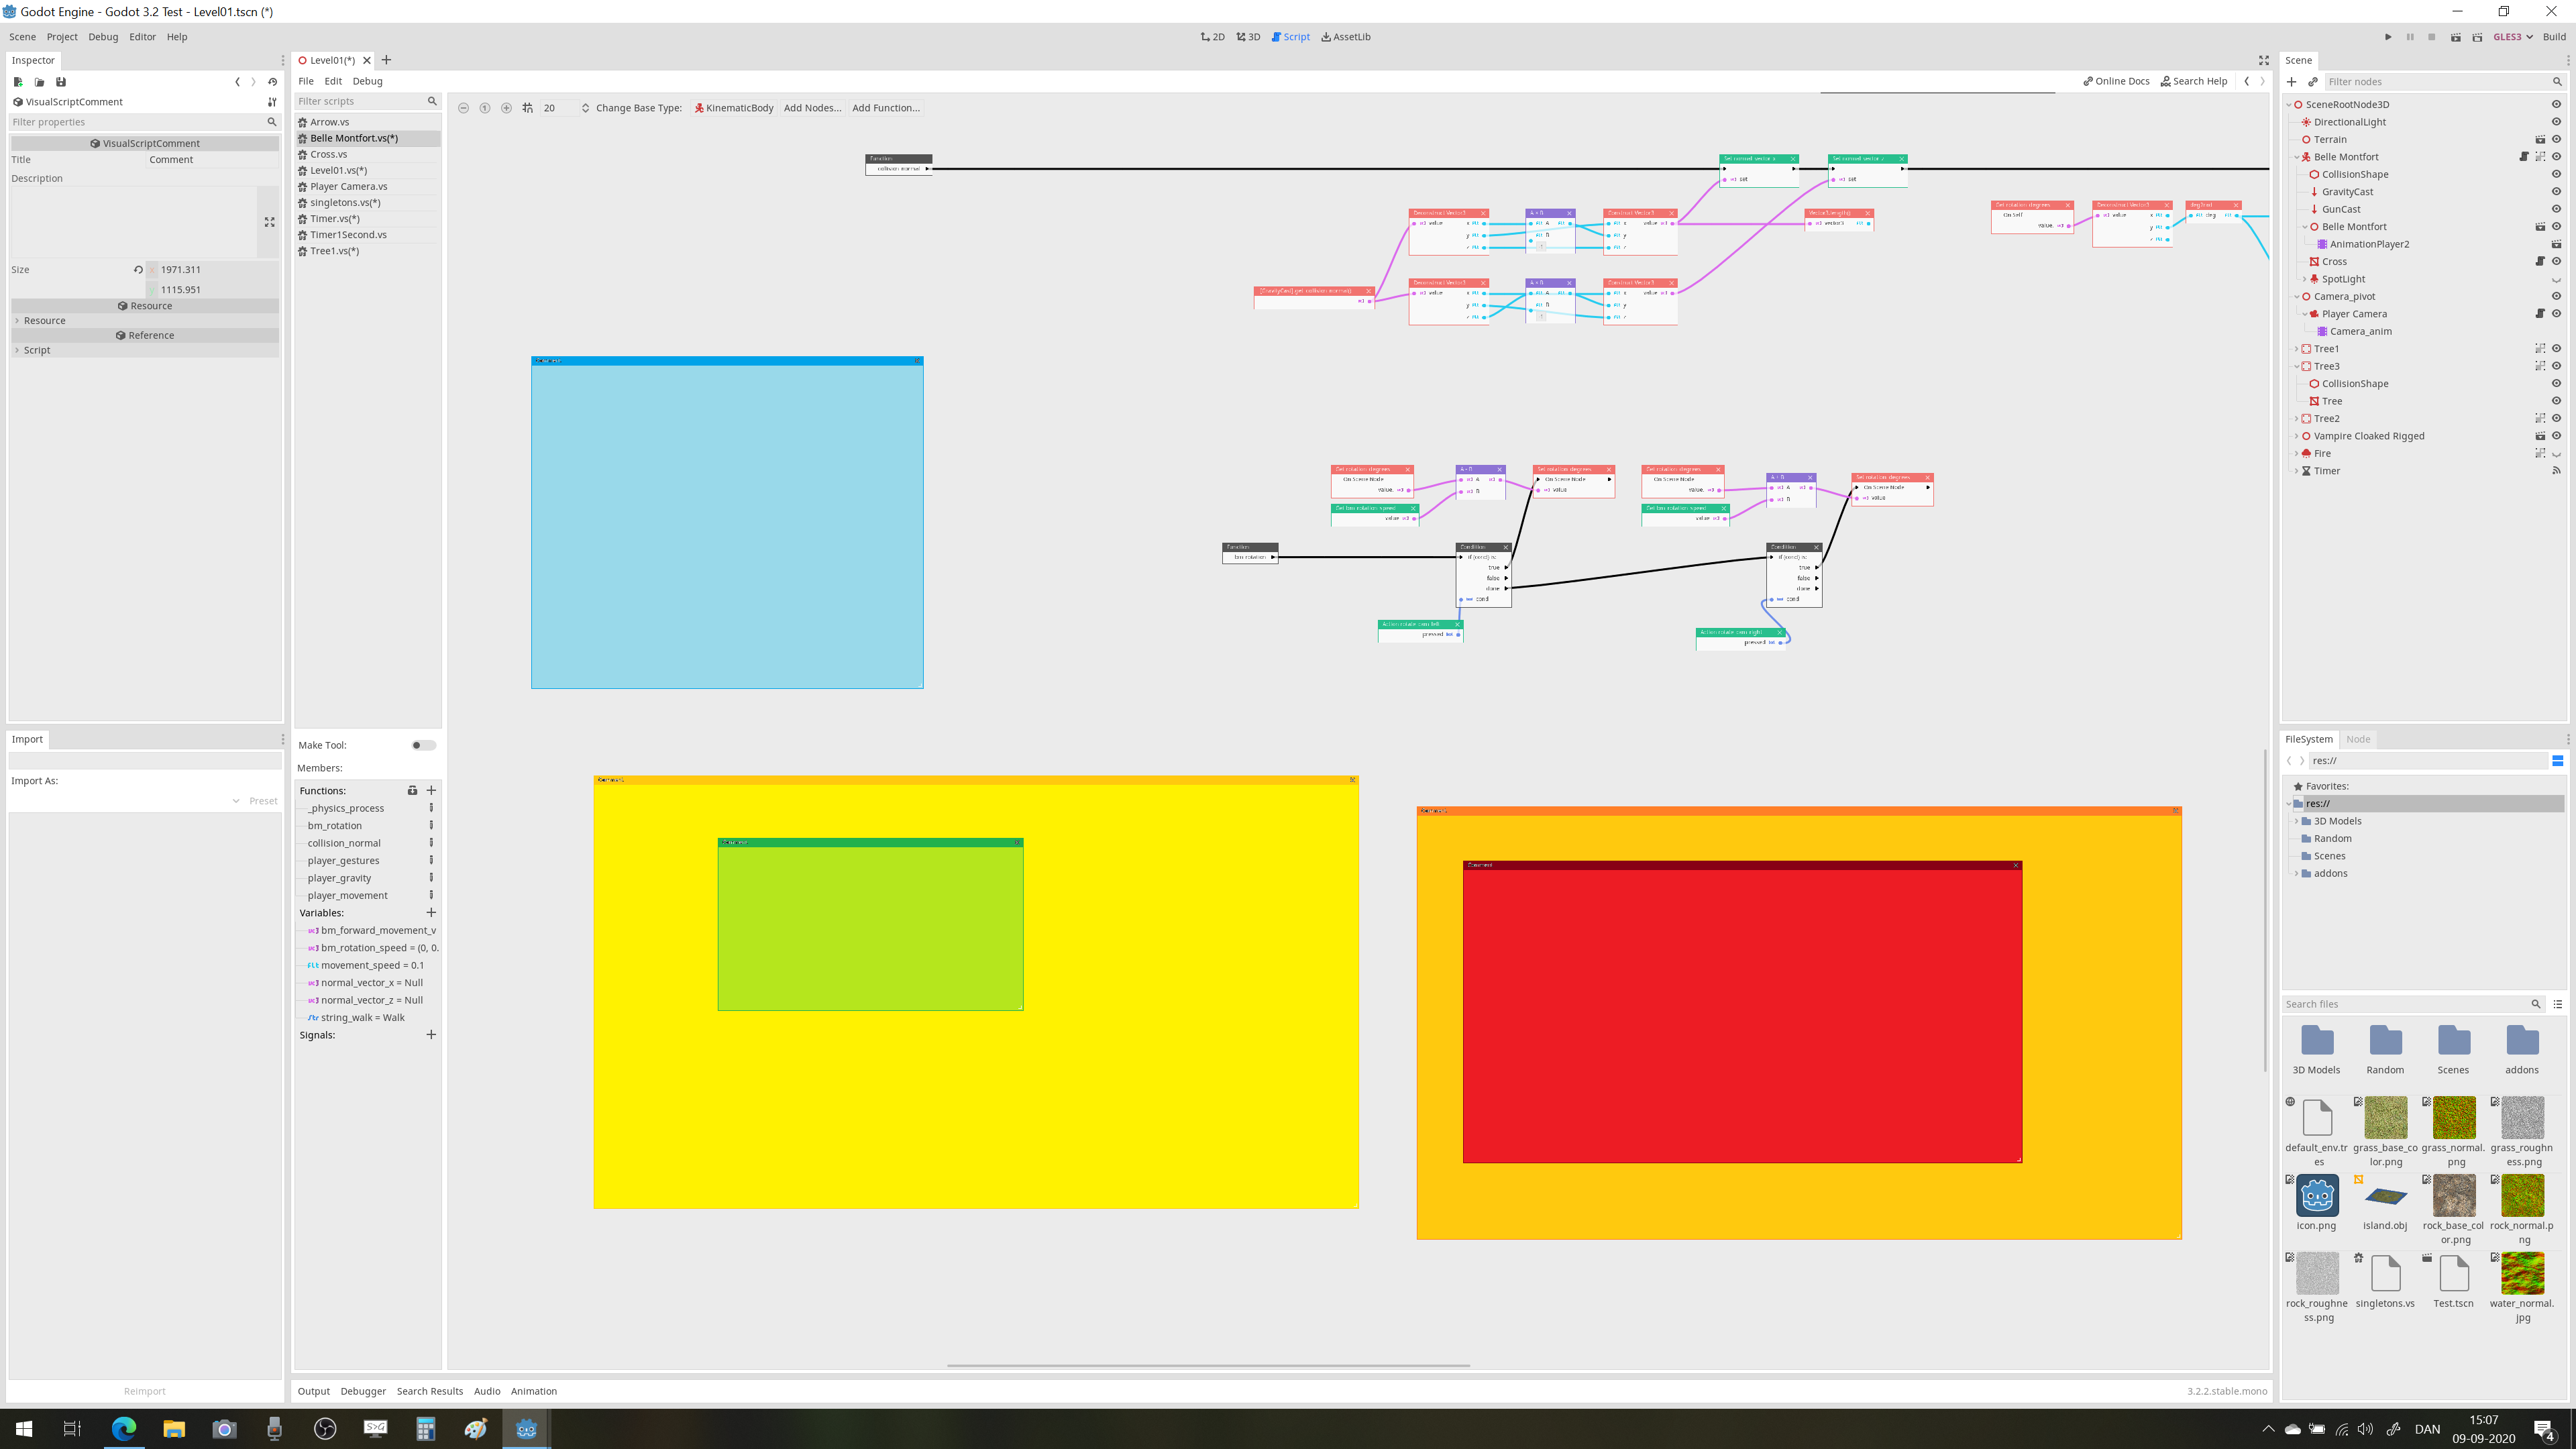This screenshot has width=2576, height=1449.
Task: Open the Online Docs link
Action: 2116,81
